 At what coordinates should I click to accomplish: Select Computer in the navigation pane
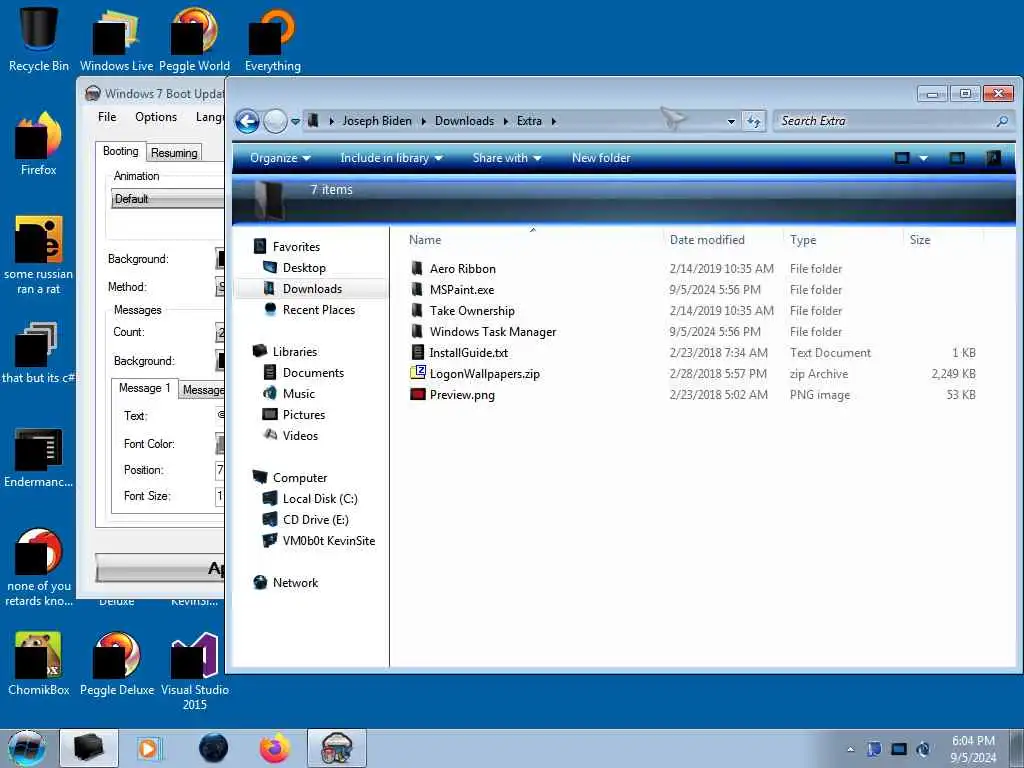coord(300,477)
